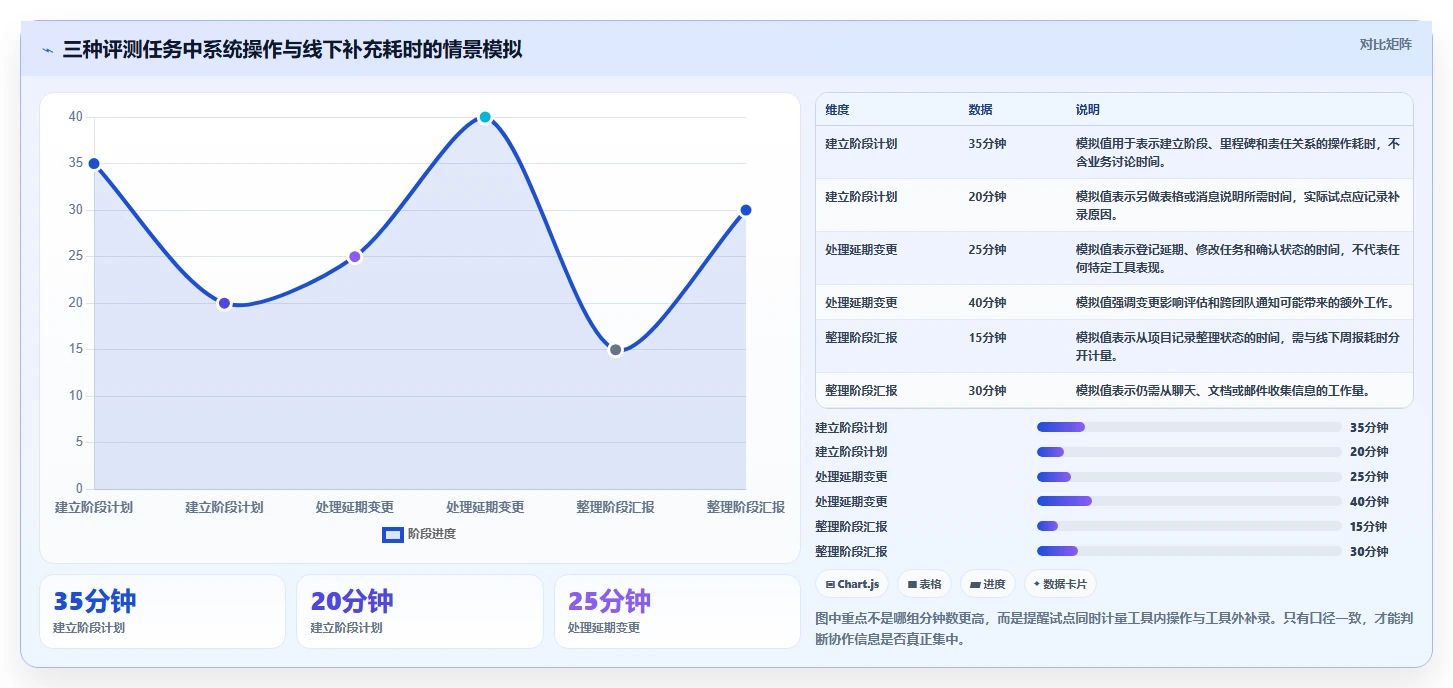Click the progress bar labeled 40分钟
Screen dimensions: 1453x688
pyautogui.click(x=1189, y=502)
